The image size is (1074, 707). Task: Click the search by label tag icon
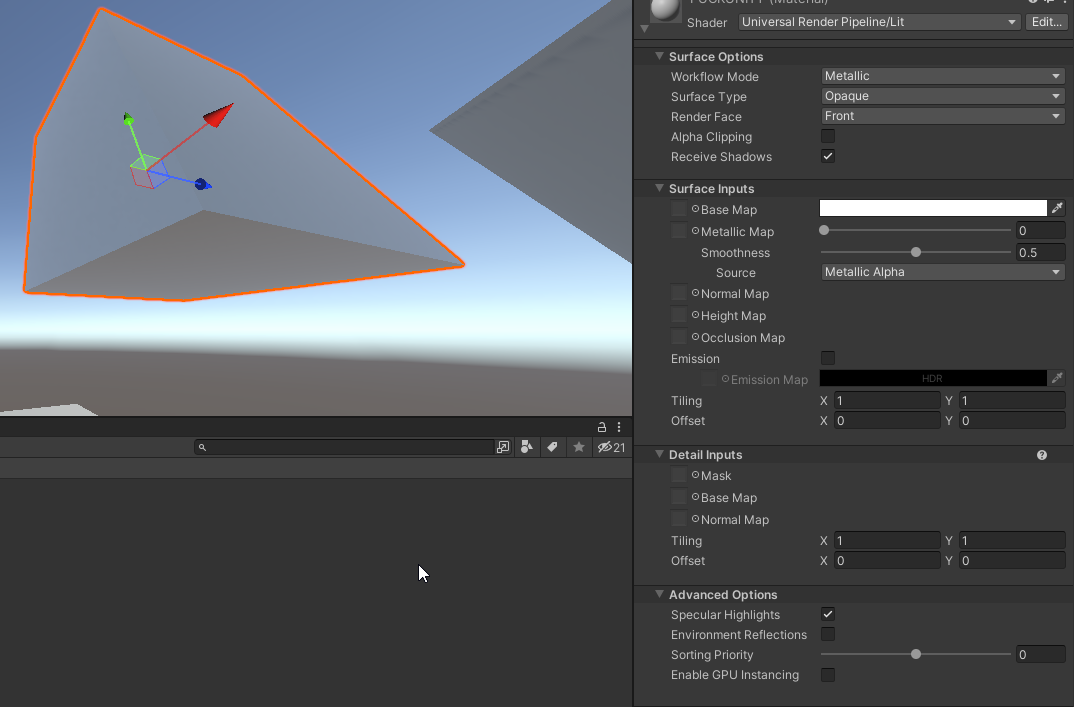(x=552, y=447)
